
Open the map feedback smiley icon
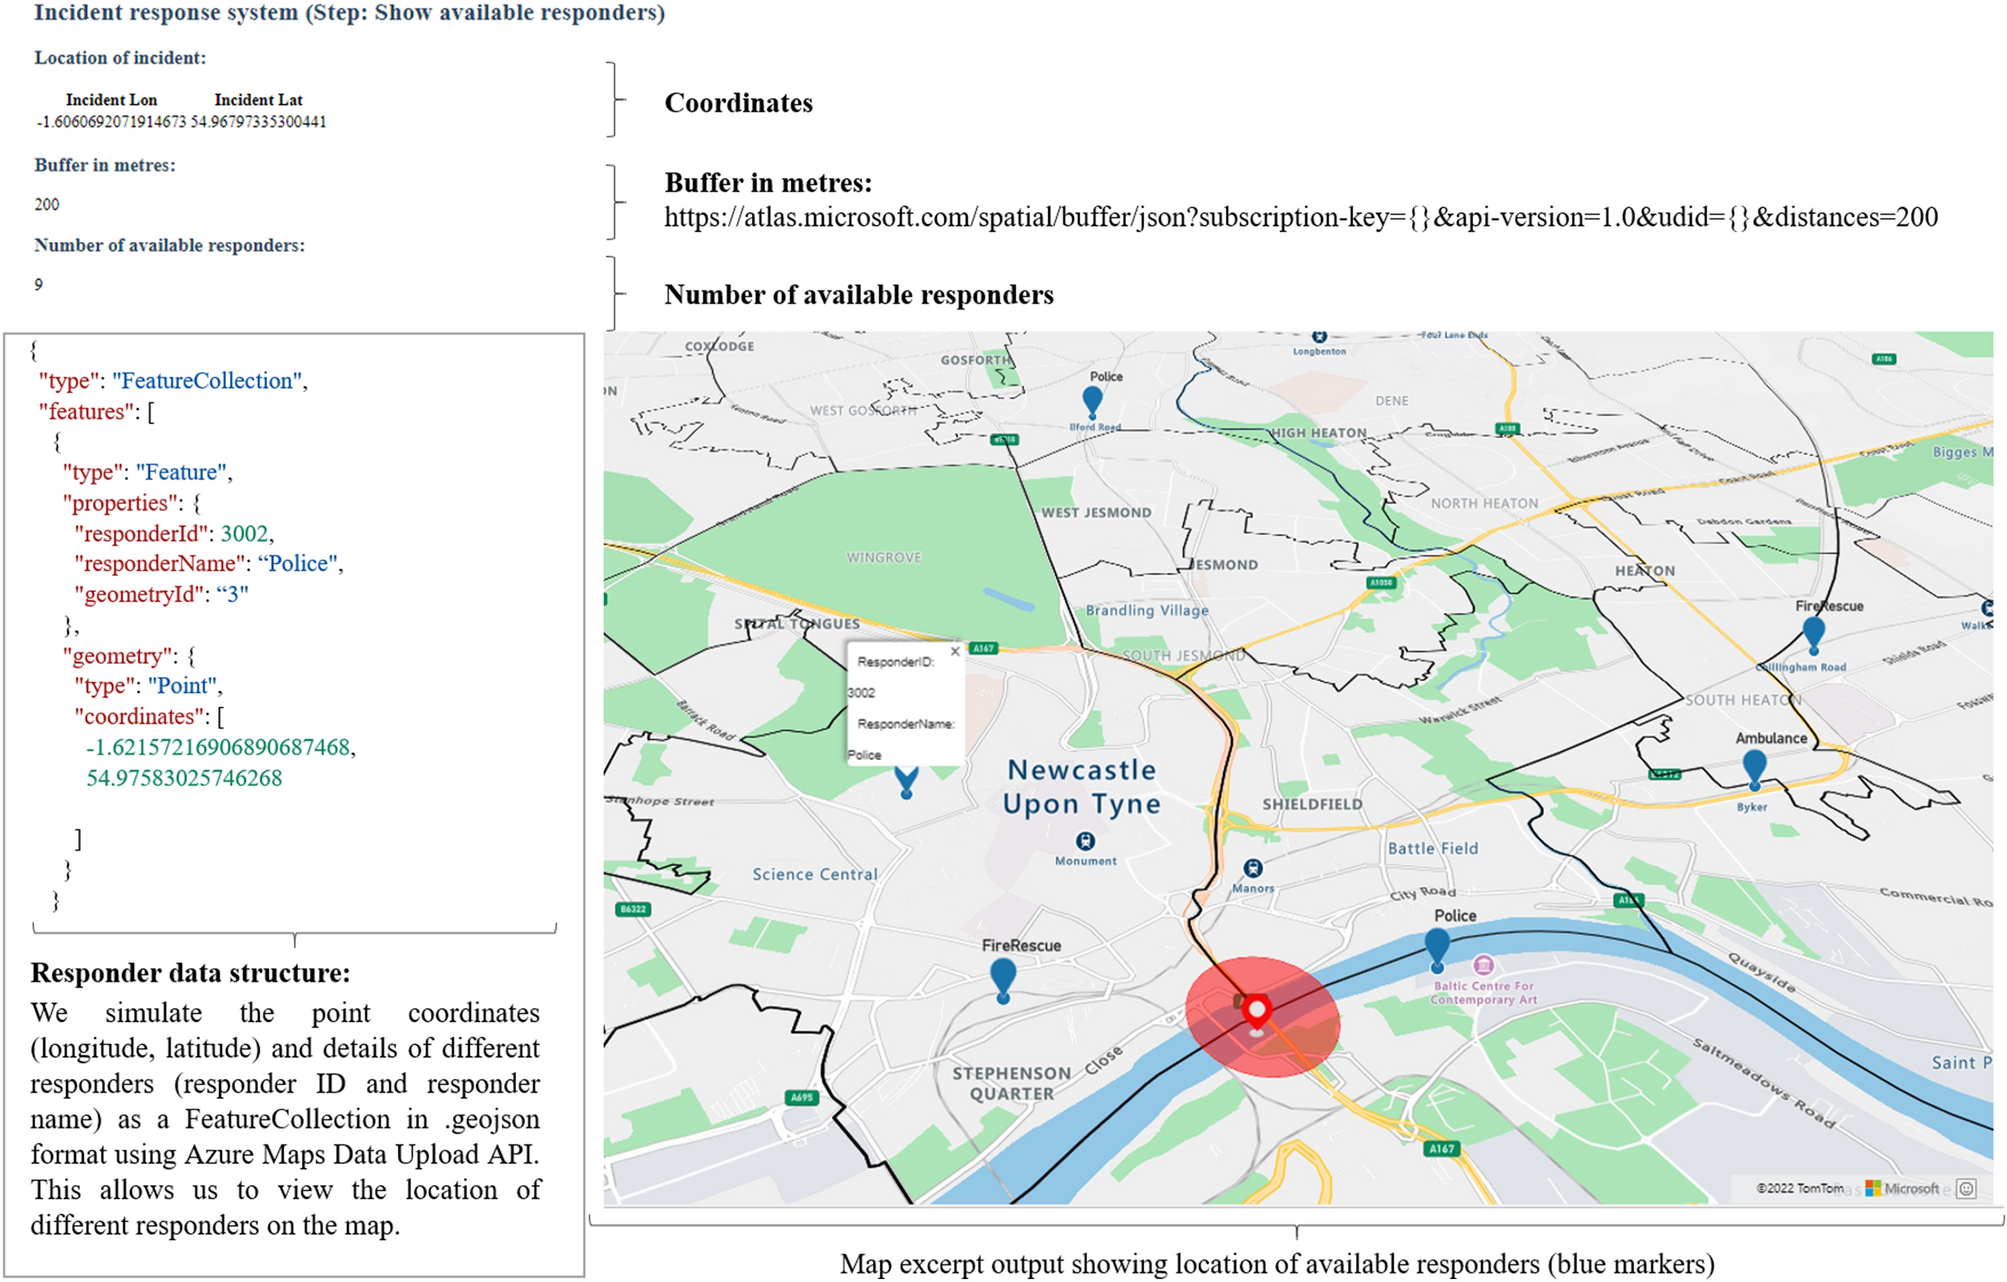[x=1966, y=1188]
